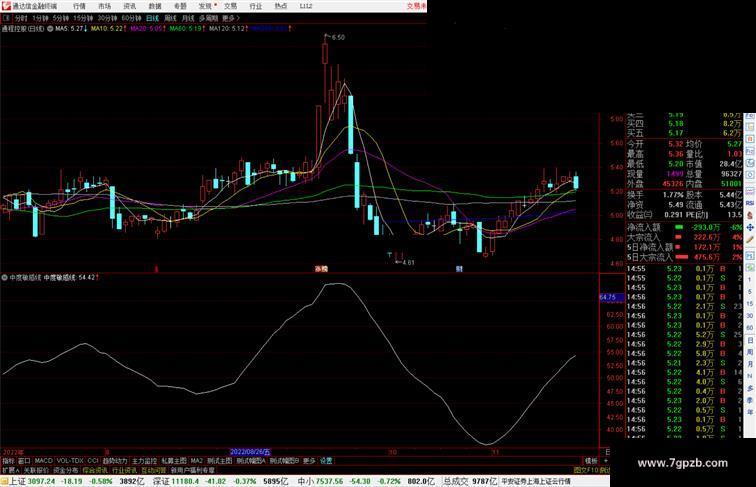756x487 pixels.
Task: Click the 买五 5.17 order row
Action: click(685, 133)
